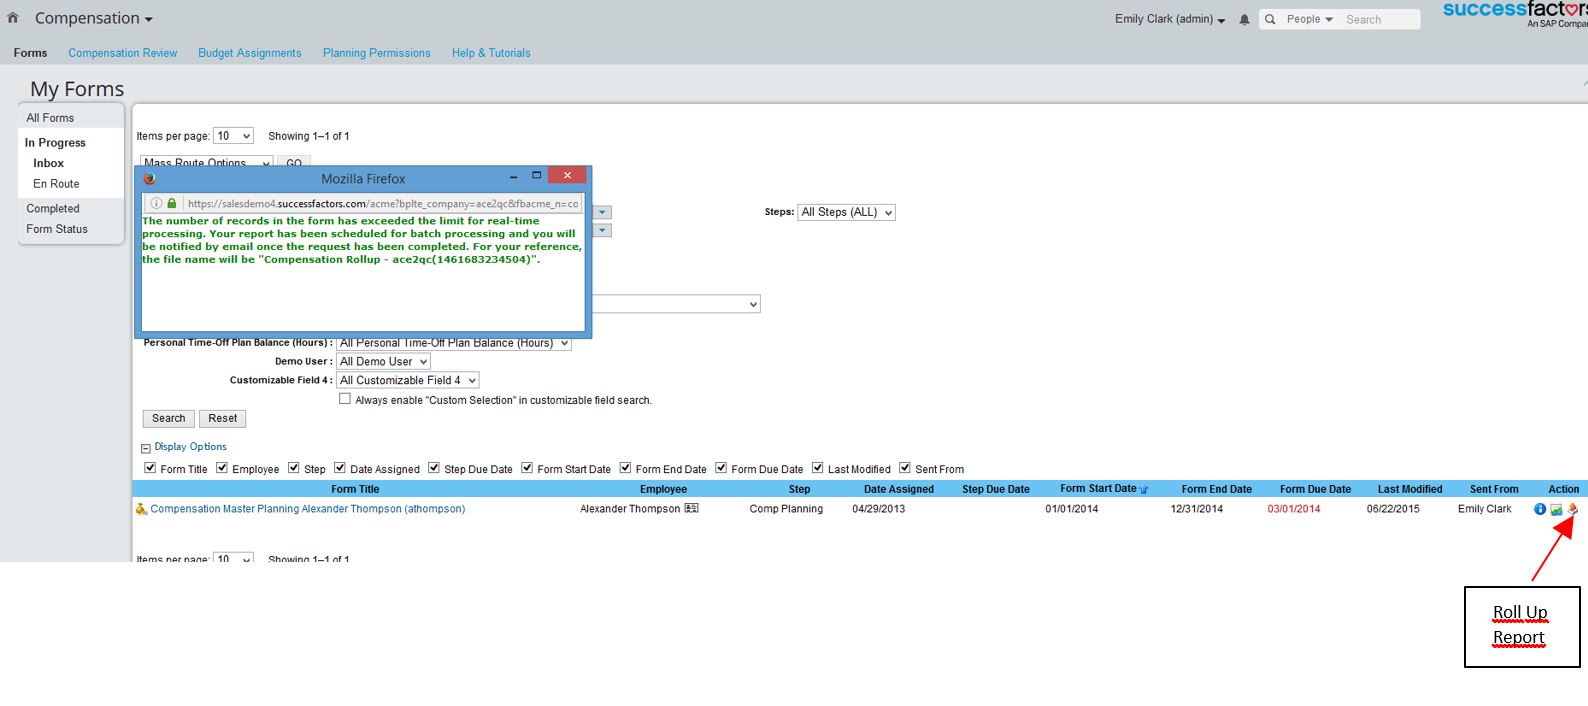Open the Steps filter dropdown
The image size is (1588, 706).
pyautogui.click(x=846, y=212)
